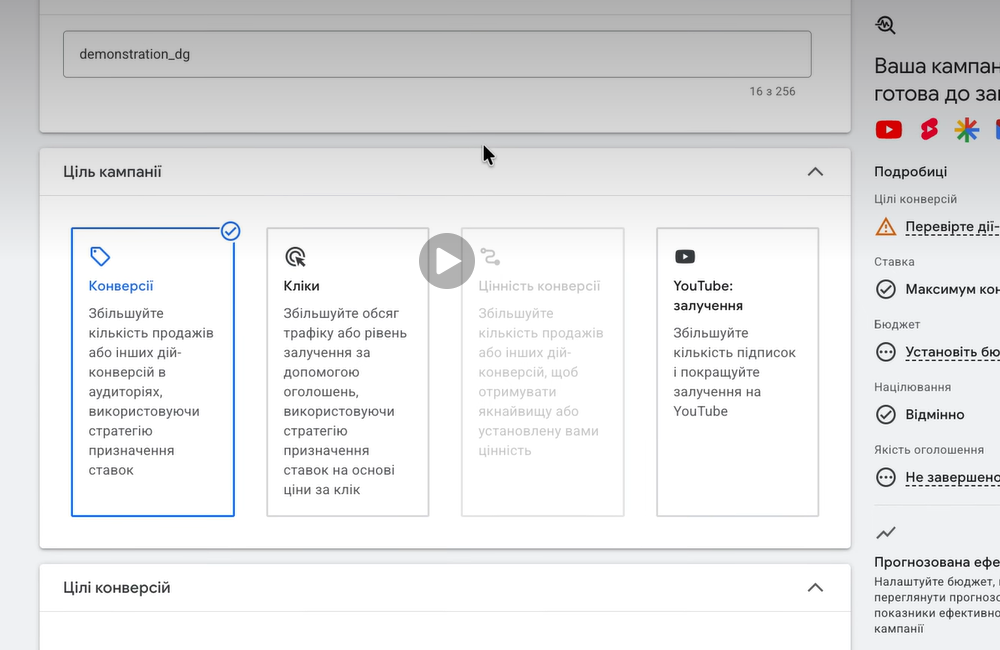Click the multicolor Discover asterisk icon
Viewport: 1000px width, 650px height.
coord(967,129)
